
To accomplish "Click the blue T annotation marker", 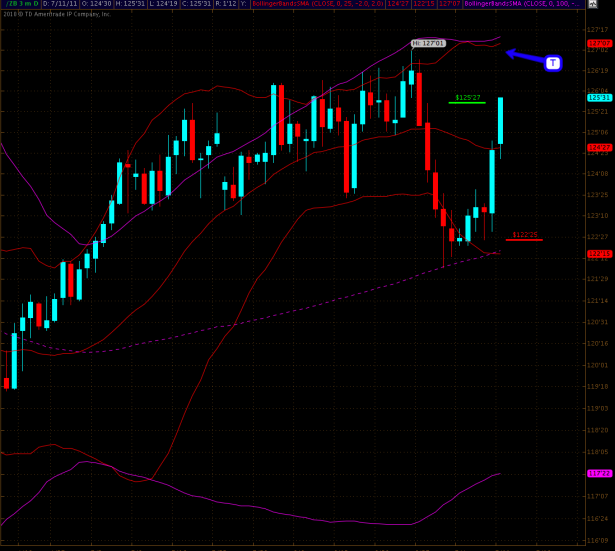I will (553, 63).
